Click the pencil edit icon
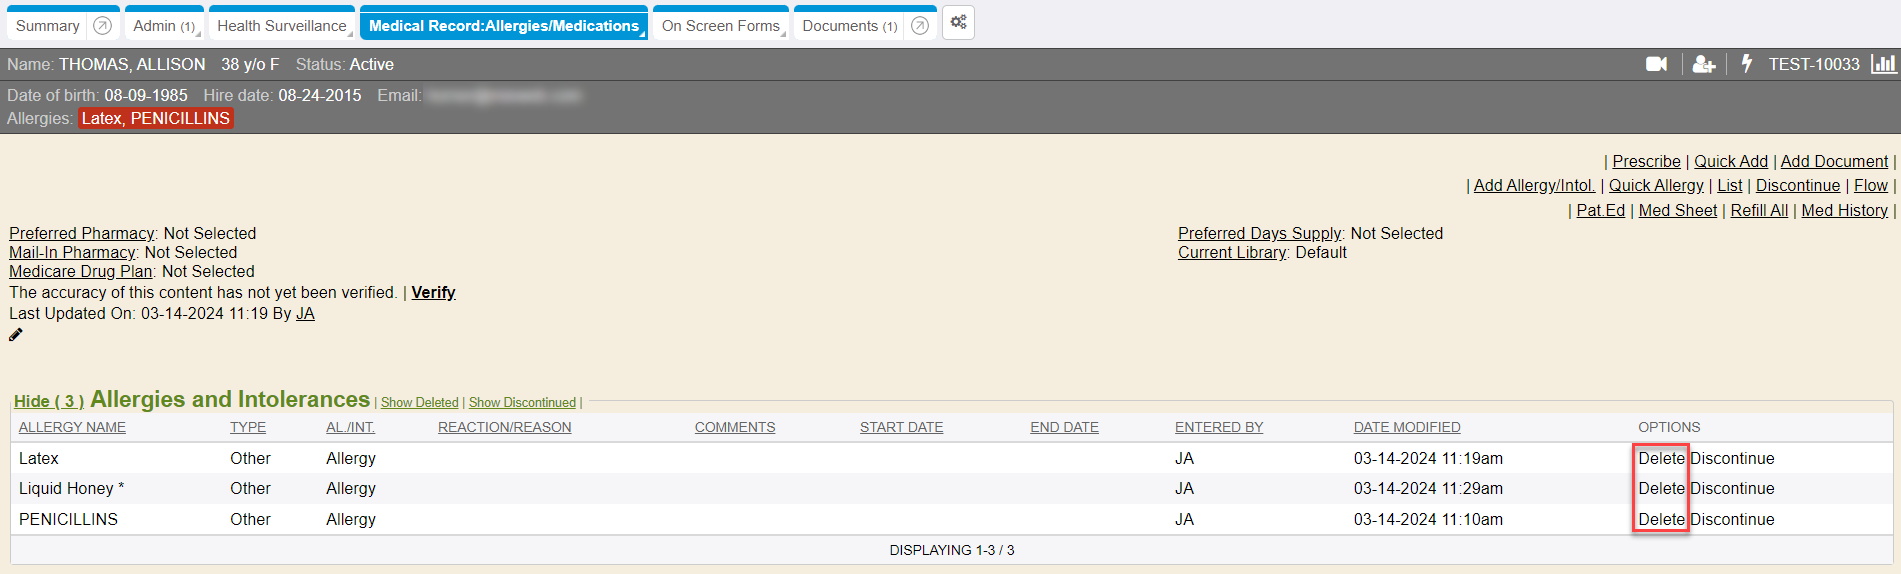 click(x=16, y=335)
